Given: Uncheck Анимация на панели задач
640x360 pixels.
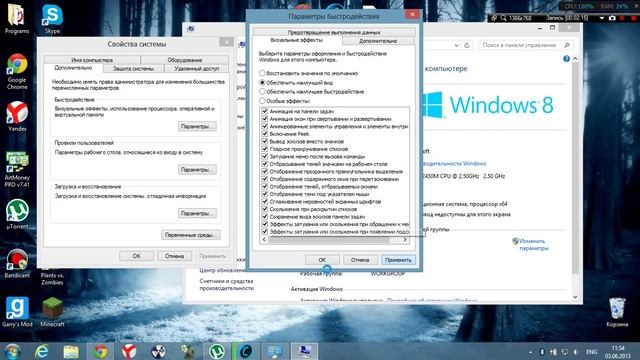Looking at the screenshot, I should [x=264, y=111].
